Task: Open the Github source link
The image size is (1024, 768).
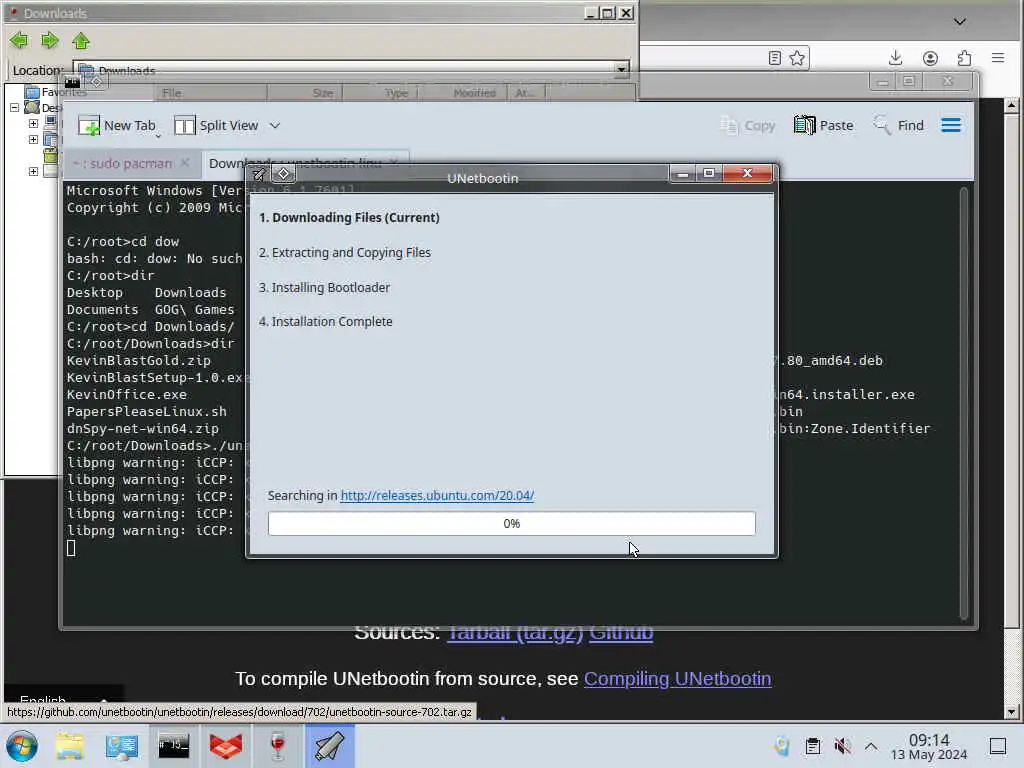Action: (621, 633)
